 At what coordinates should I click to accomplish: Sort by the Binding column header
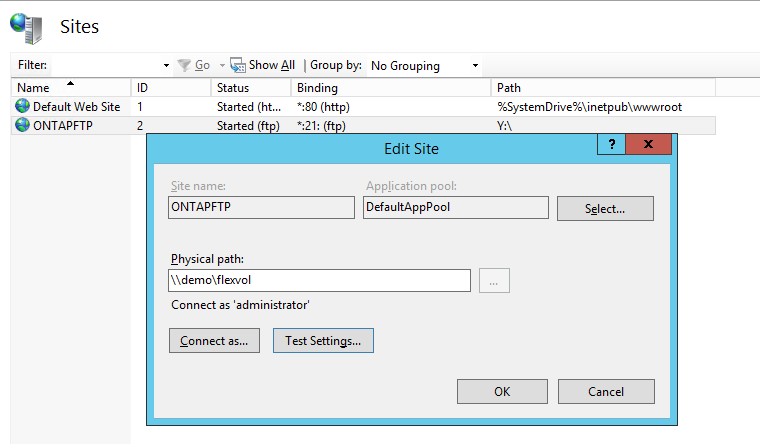[391, 88]
